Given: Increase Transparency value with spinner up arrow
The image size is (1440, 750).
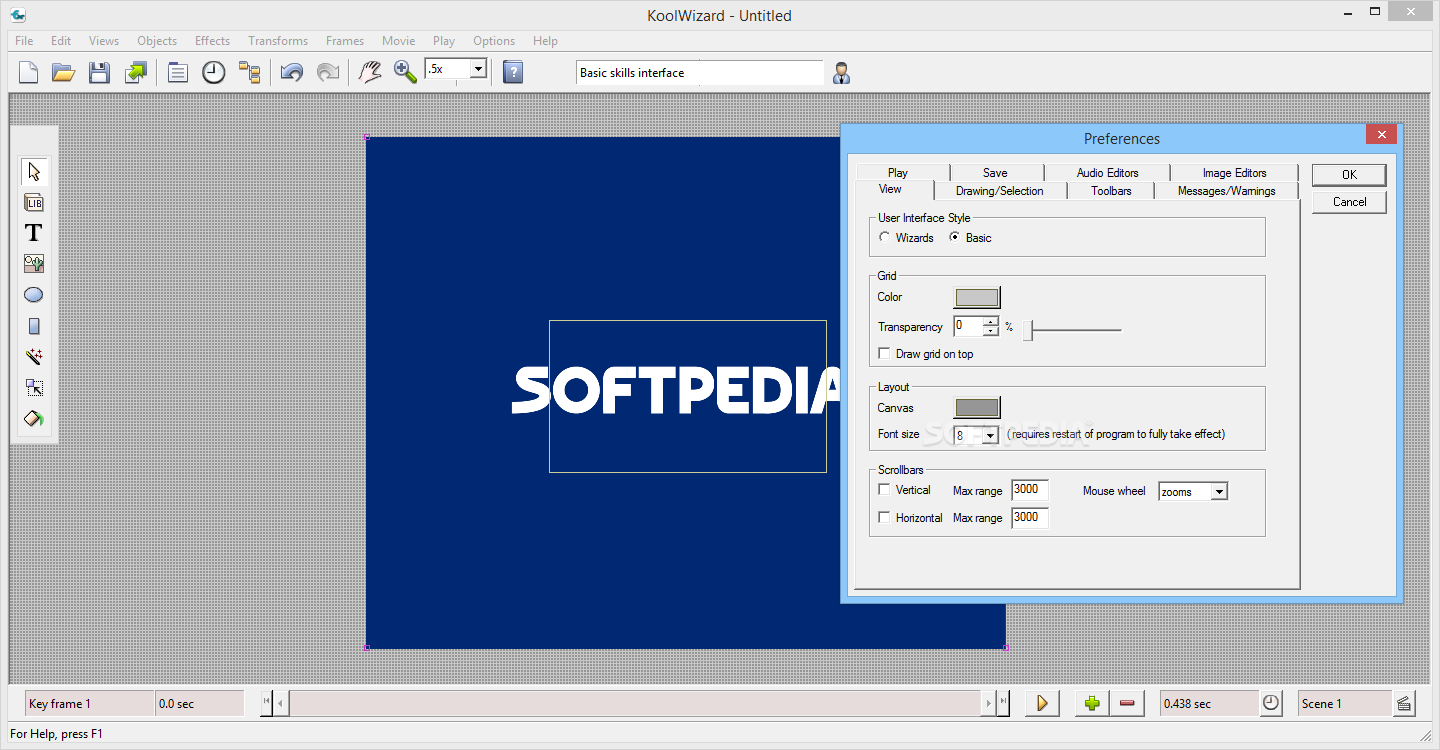Looking at the screenshot, I should pyautogui.click(x=990, y=322).
